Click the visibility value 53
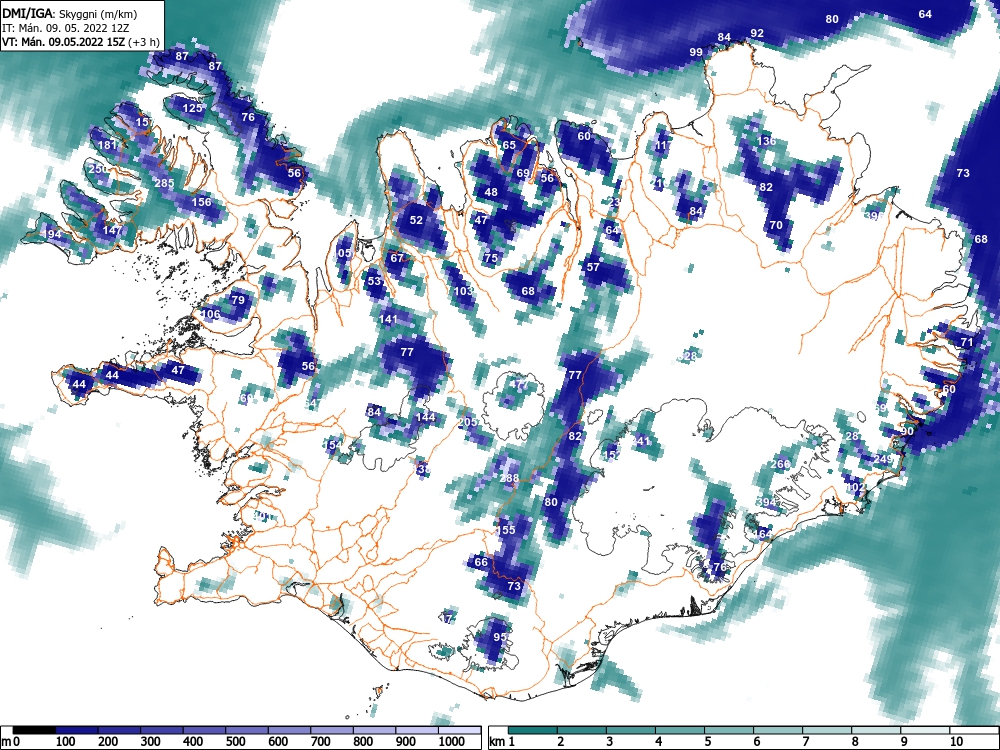This screenshot has width=1000, height=750. coord(374,281)
